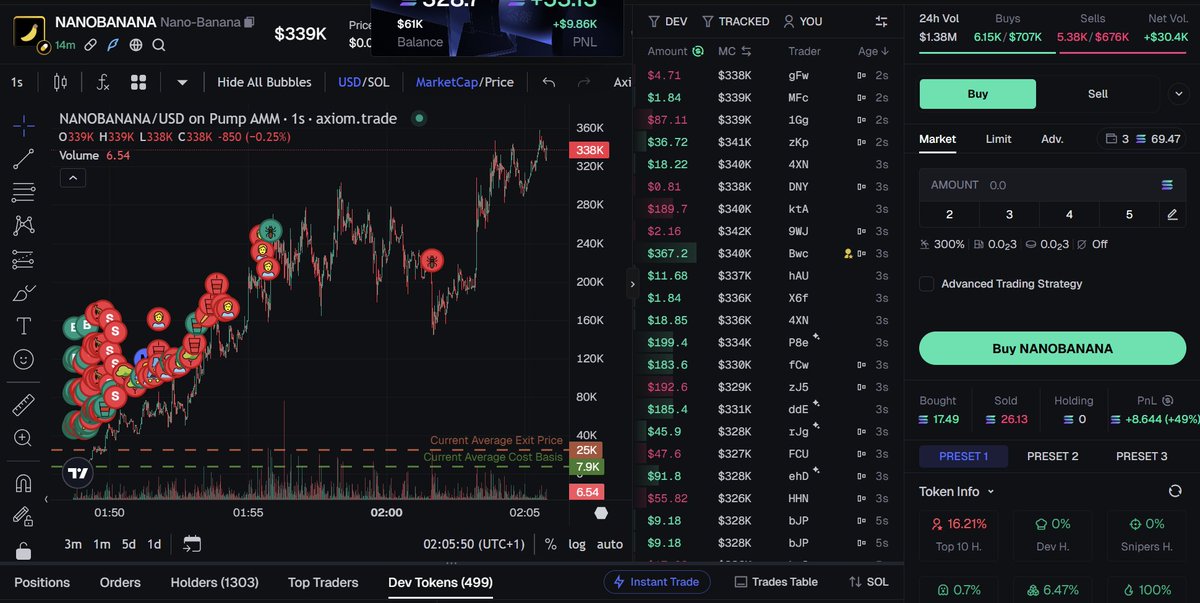Open the Instant Trade button

pyautogui.click(x=657, y=582)
